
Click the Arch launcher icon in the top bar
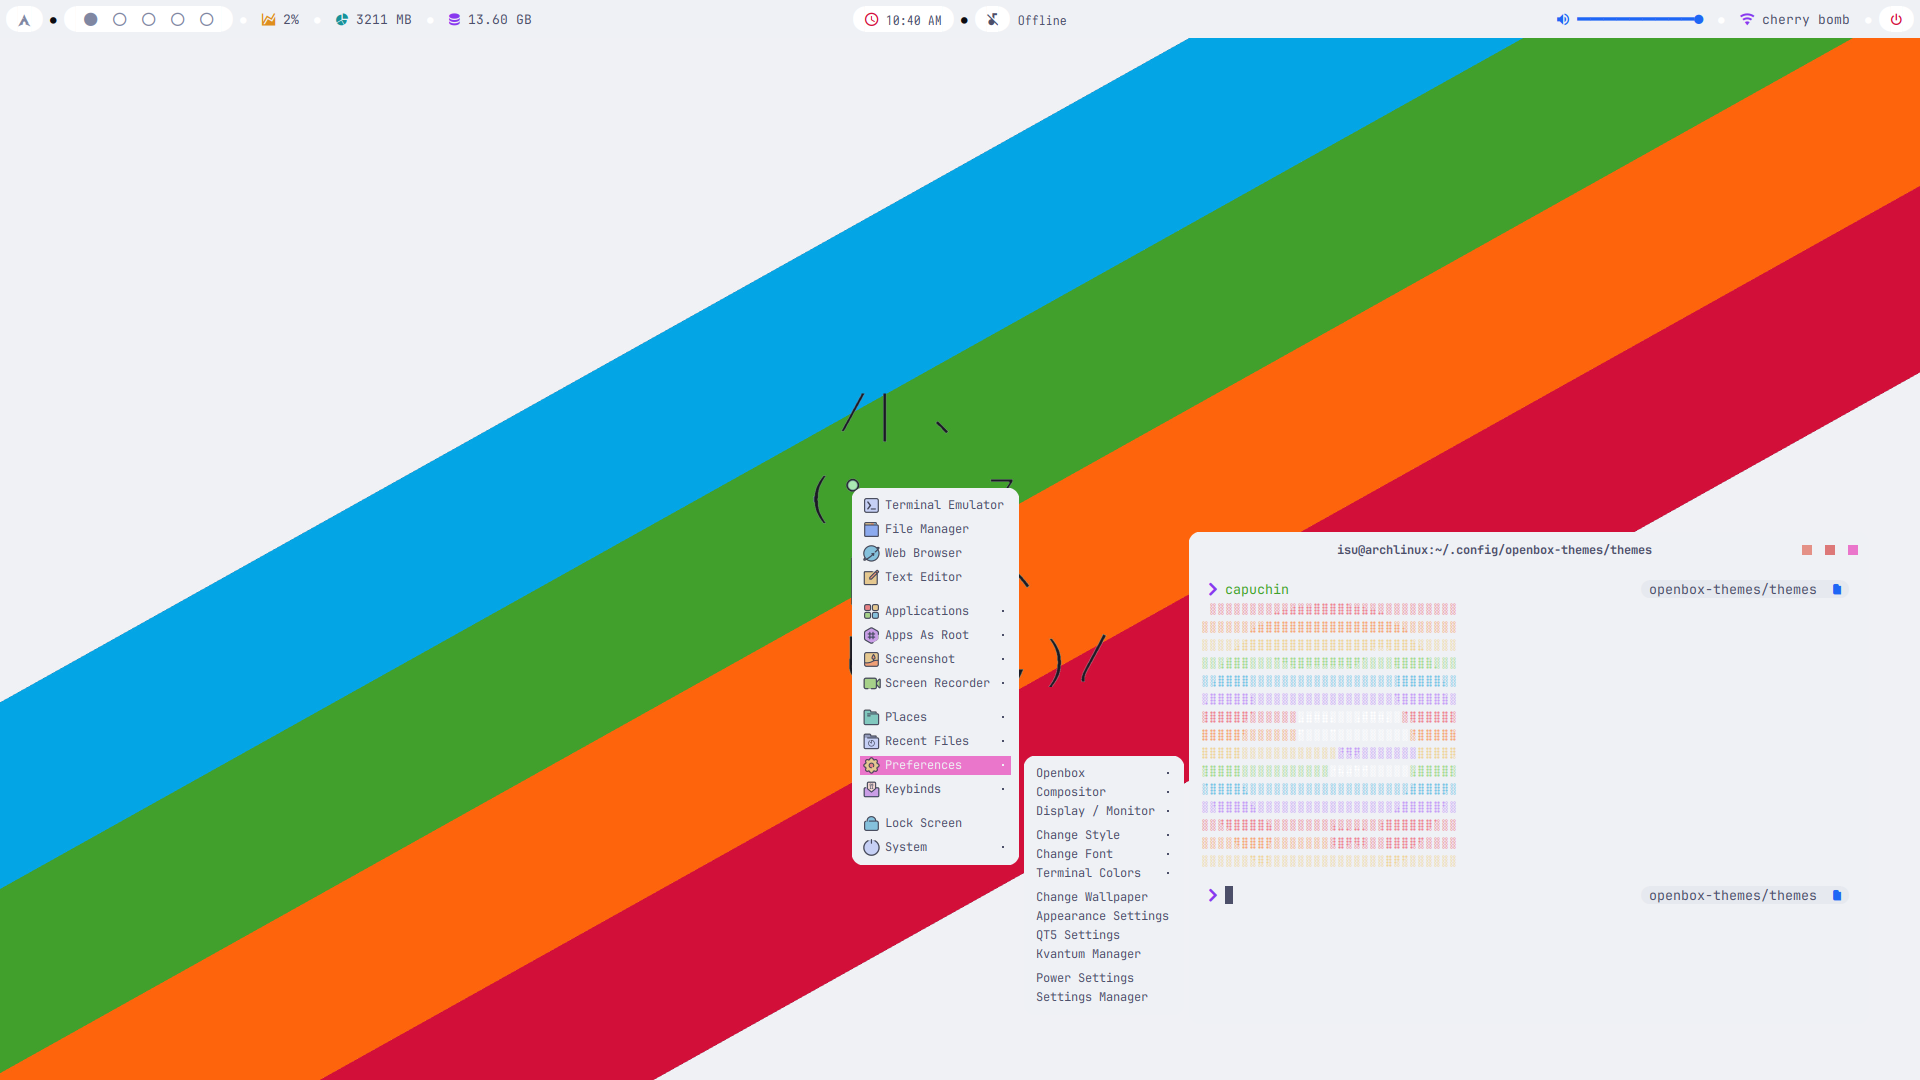pyautogui.click(x=24, y=20)
